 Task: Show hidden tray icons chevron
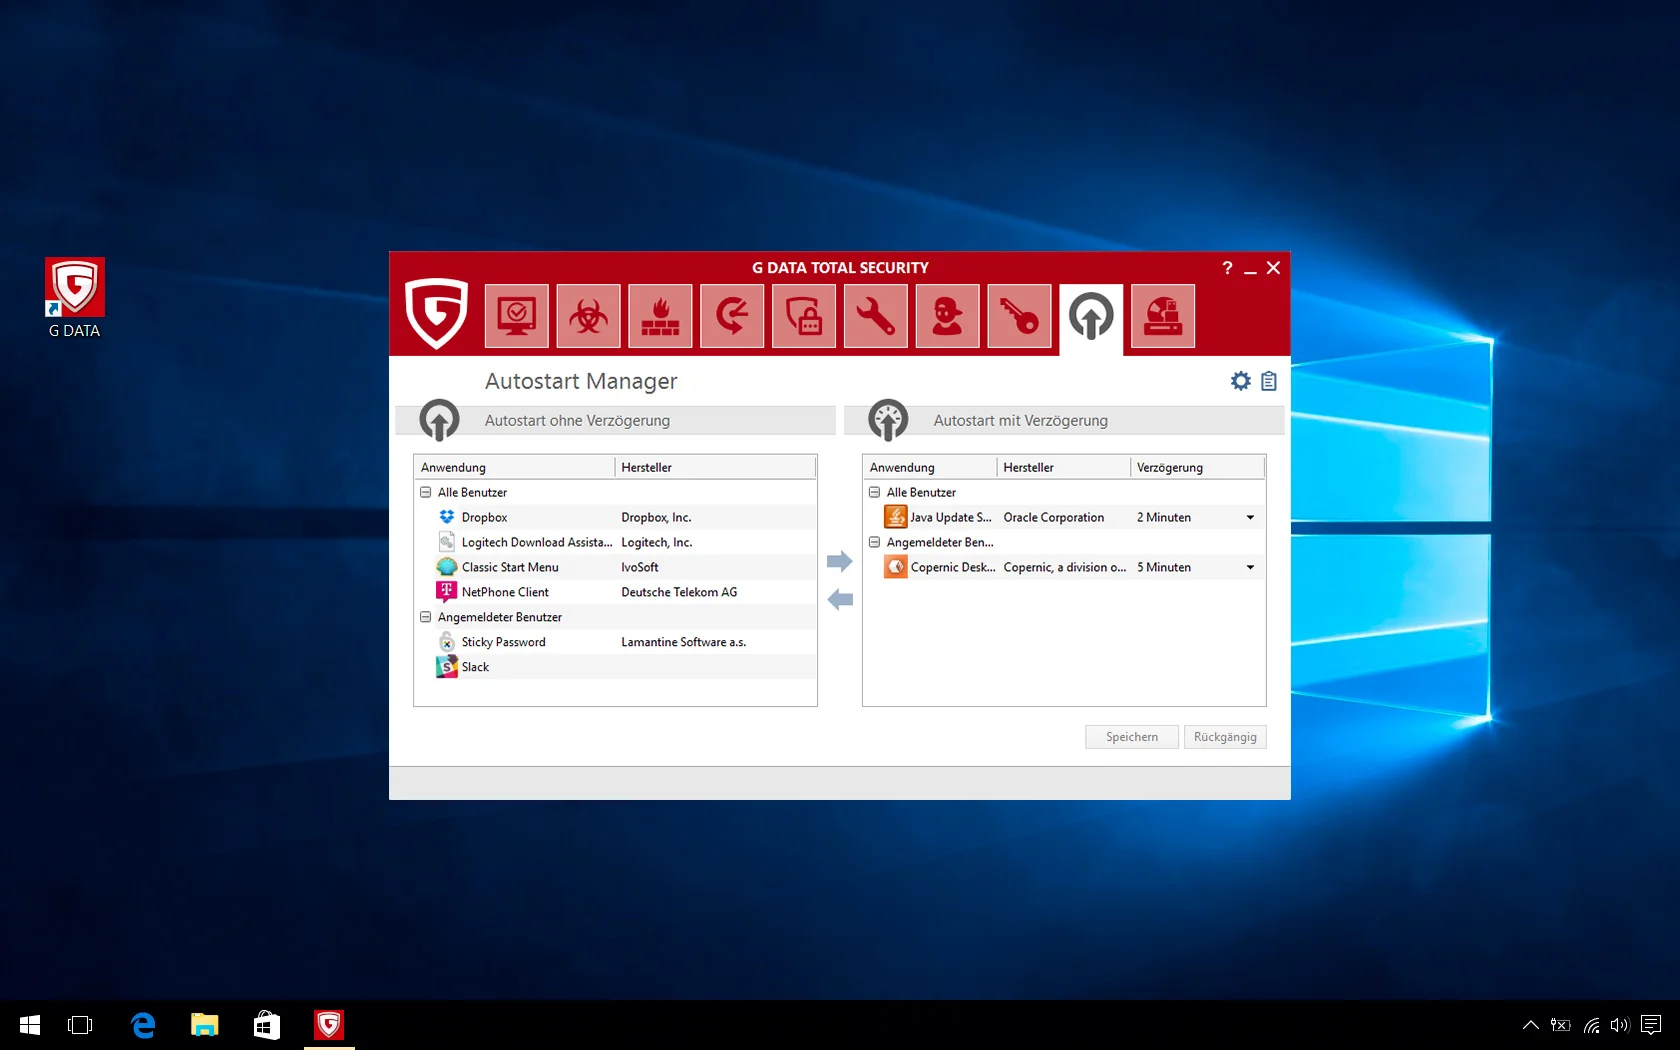(x=1530, y=1025)
